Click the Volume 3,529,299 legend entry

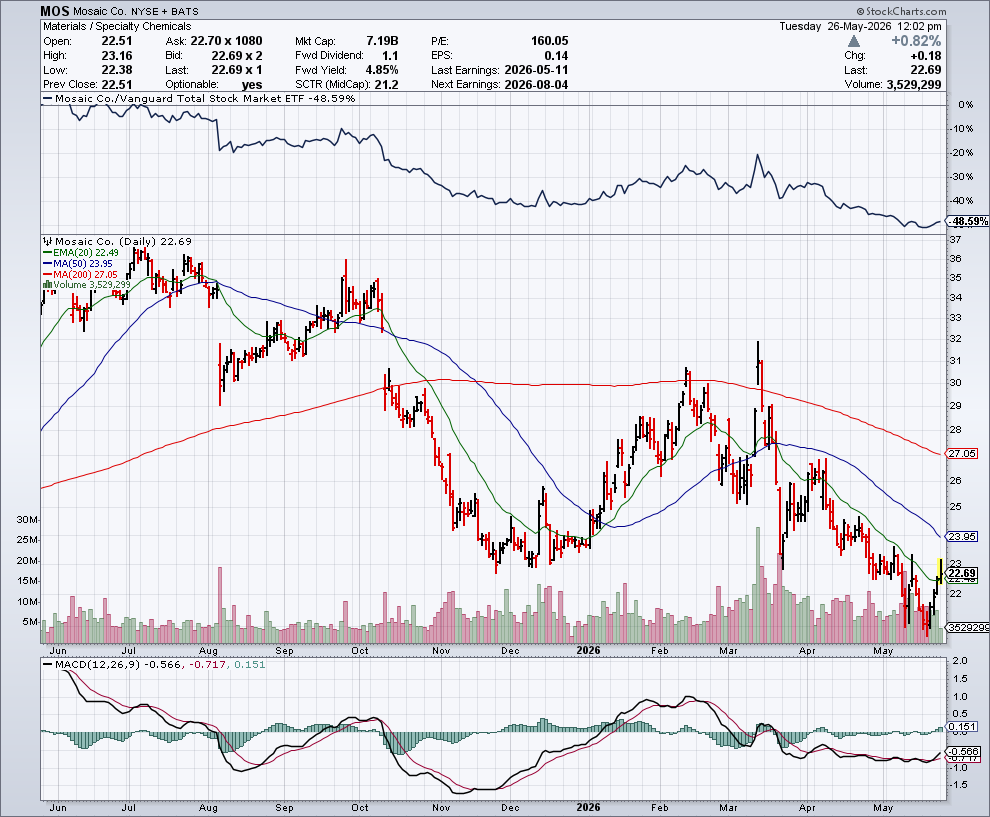pyautogui.click(x=86, y=285)
